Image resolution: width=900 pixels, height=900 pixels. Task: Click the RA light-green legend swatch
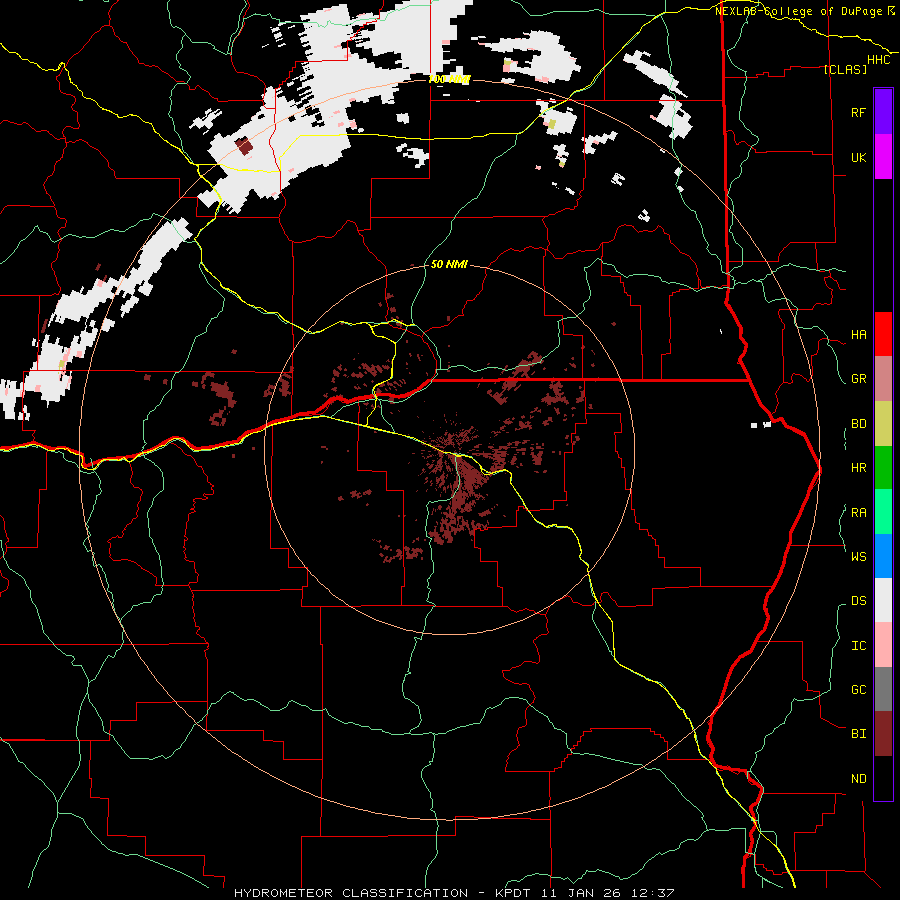pos(883,512)
